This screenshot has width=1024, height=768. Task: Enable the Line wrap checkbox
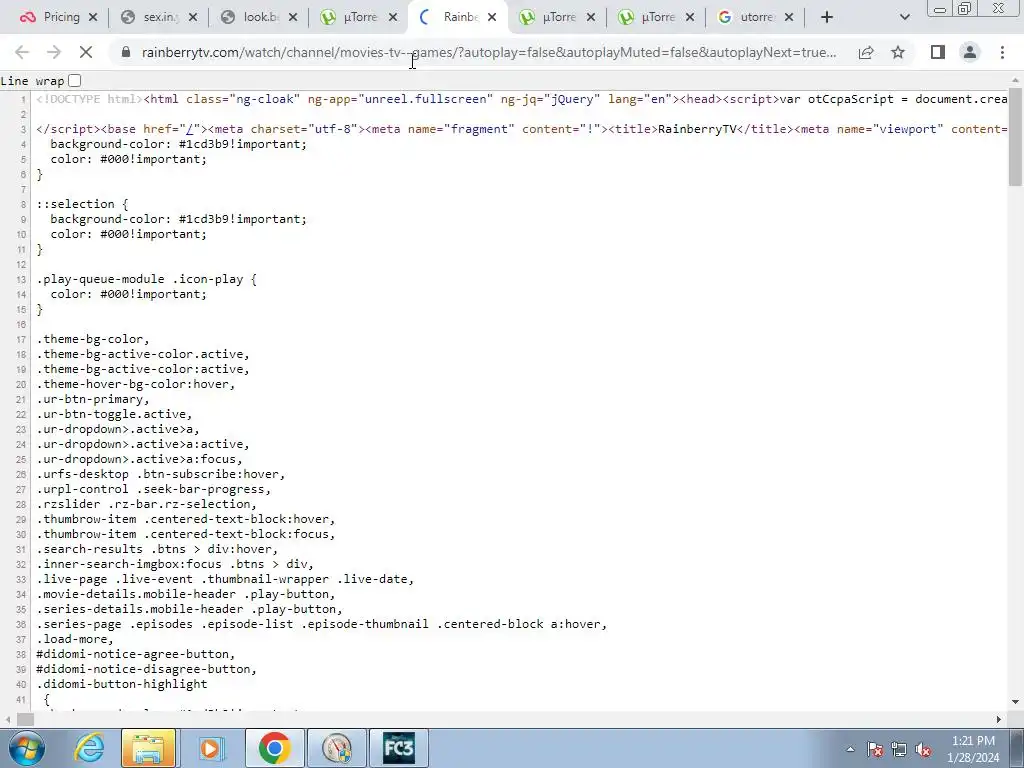tap(74, 80)
